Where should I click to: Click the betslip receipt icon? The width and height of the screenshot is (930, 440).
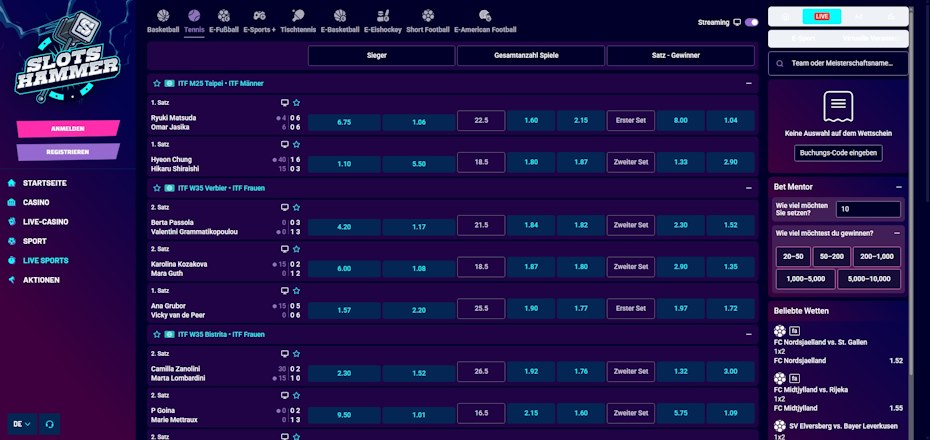coord(838,107)
